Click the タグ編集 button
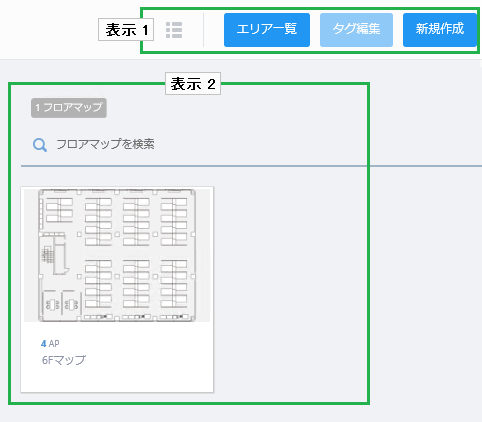 point(356,30)
